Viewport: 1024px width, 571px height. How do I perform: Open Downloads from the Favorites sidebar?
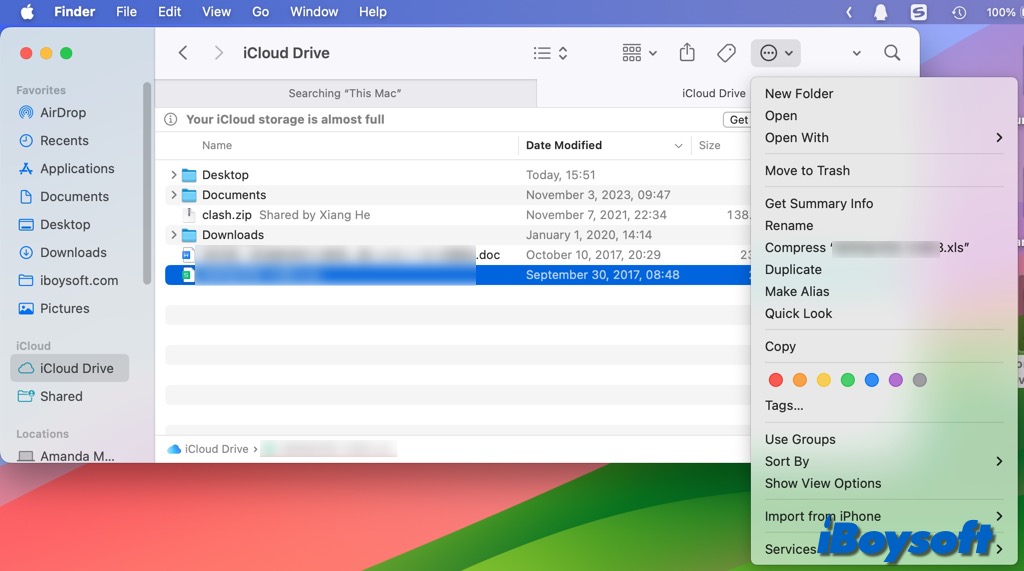click(73, 253)
